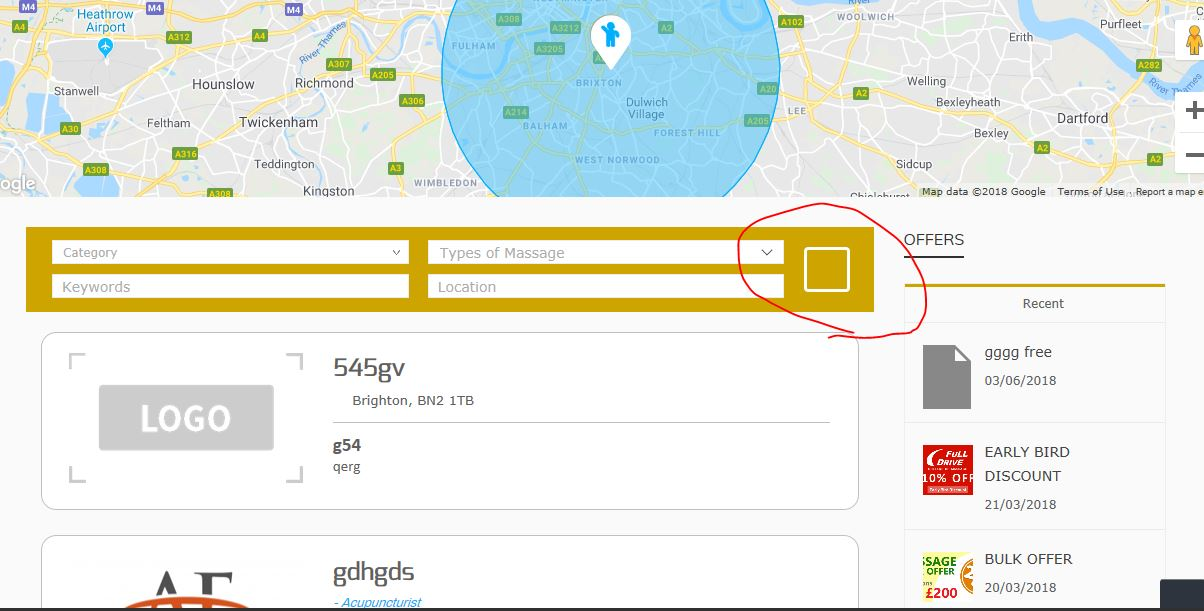Select the Recent offers tab
Viewport: 1204px width, 611px height.
[x=1043, y=303]
